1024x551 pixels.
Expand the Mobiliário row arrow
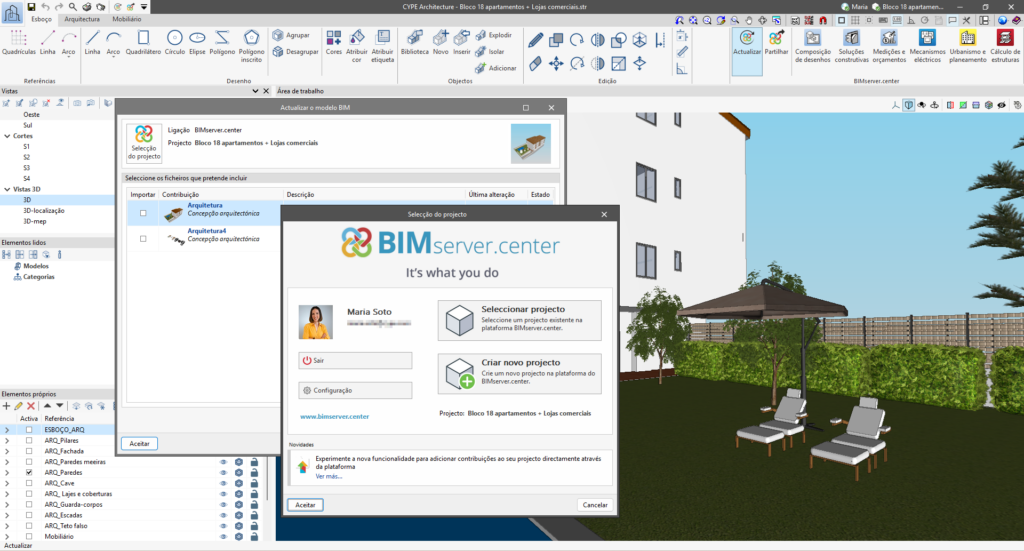click(7, 537)
